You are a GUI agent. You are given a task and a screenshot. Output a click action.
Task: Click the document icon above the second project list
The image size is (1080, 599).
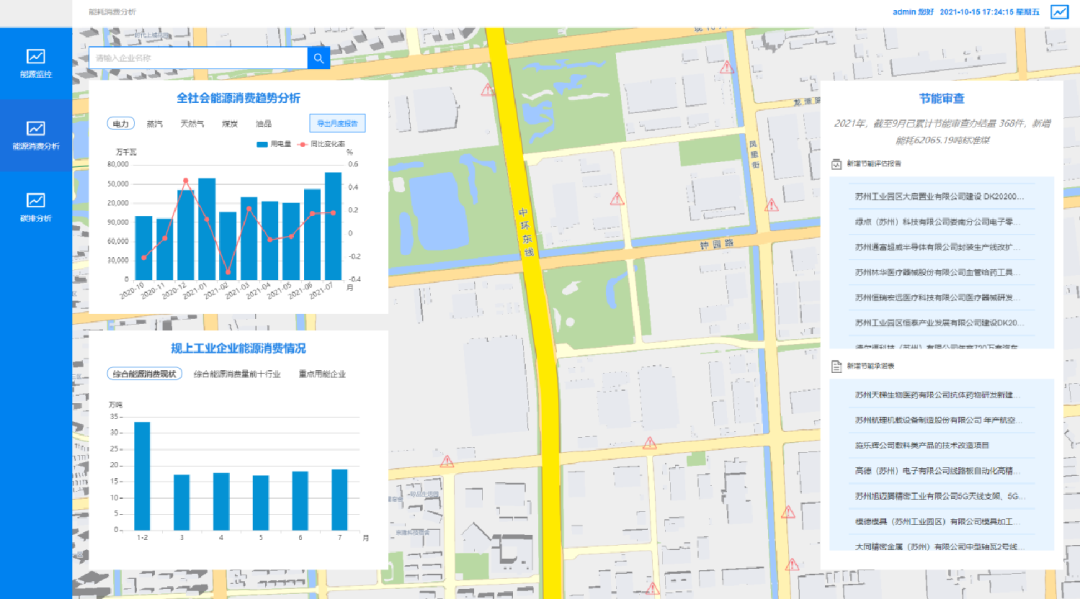[837, 367]
